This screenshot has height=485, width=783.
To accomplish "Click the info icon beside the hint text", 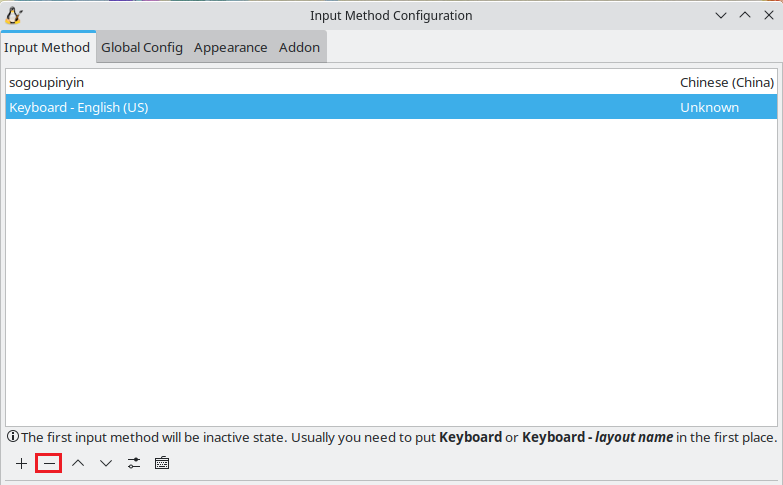I will (13, 437).
